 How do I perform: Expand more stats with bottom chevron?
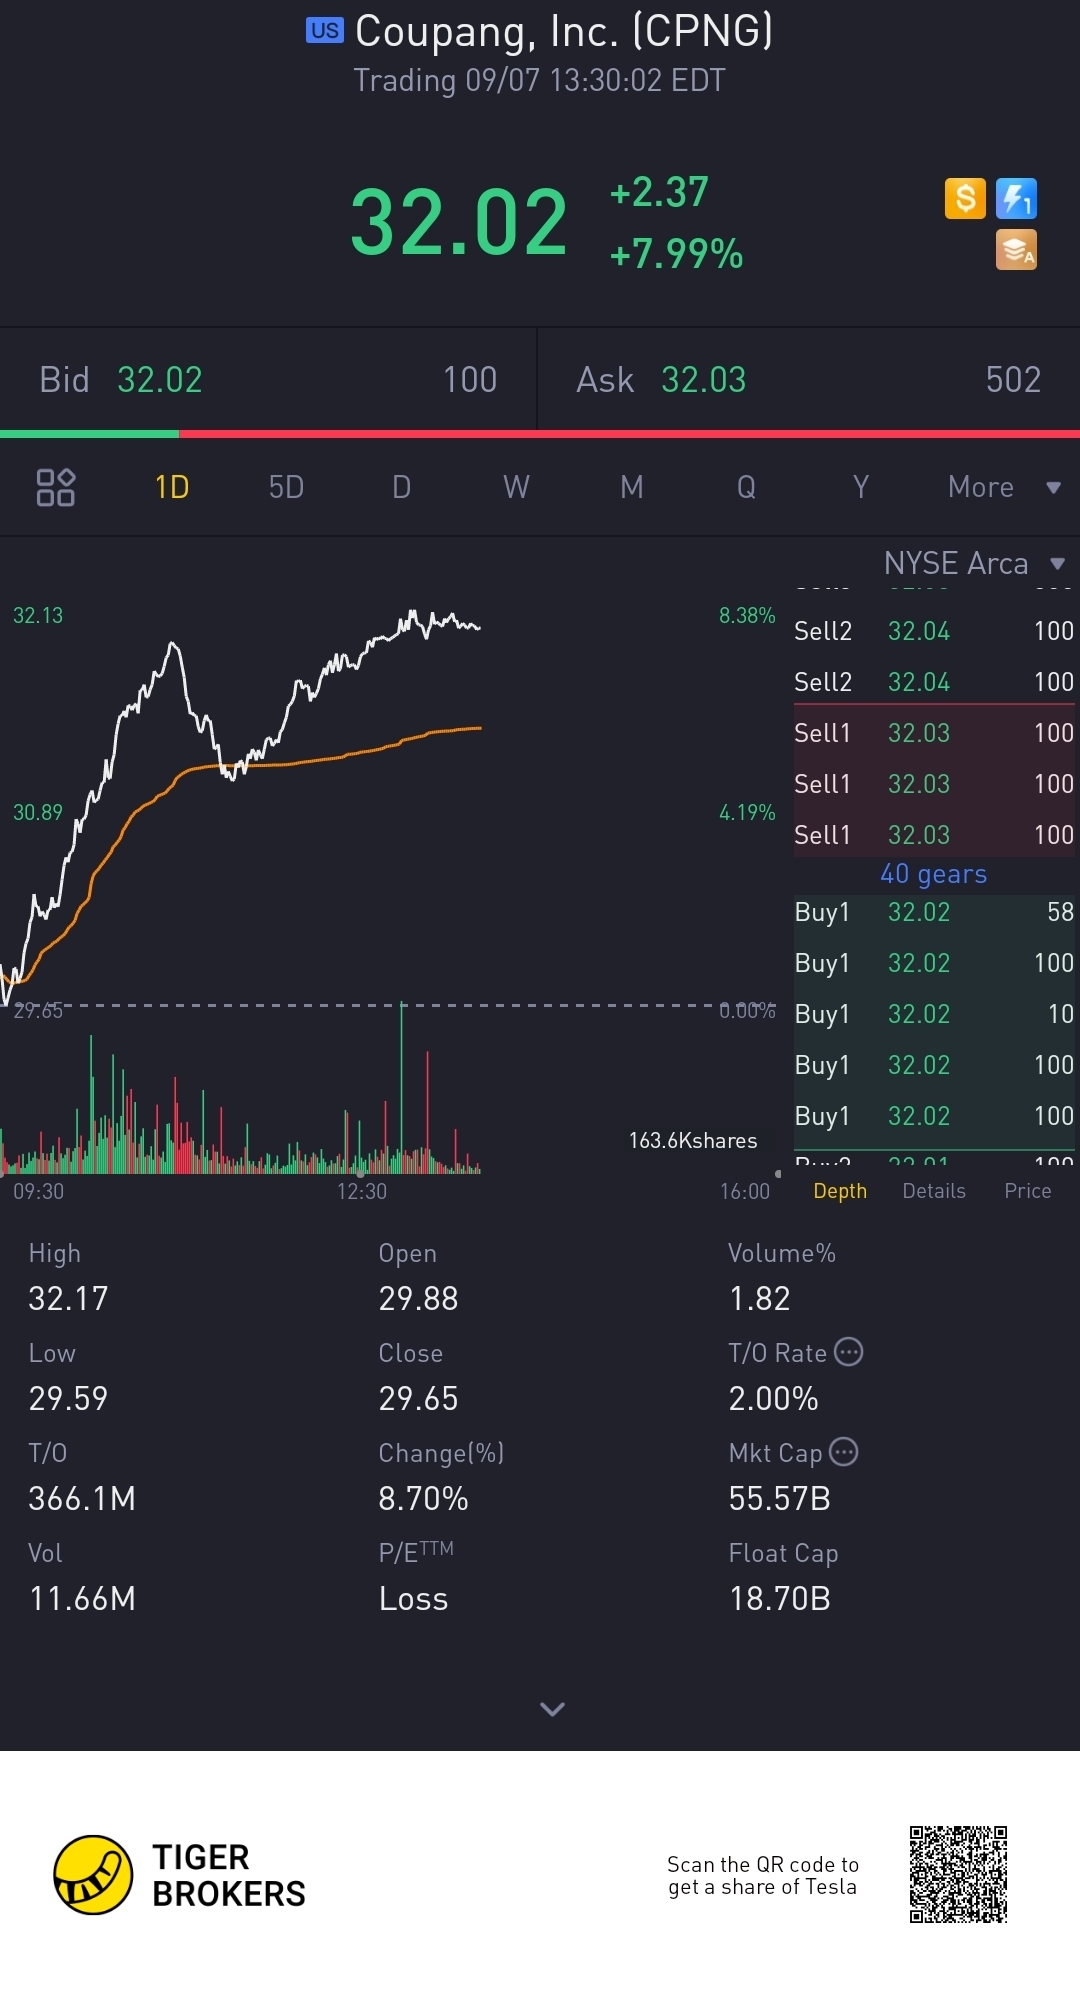(552, 1709)
